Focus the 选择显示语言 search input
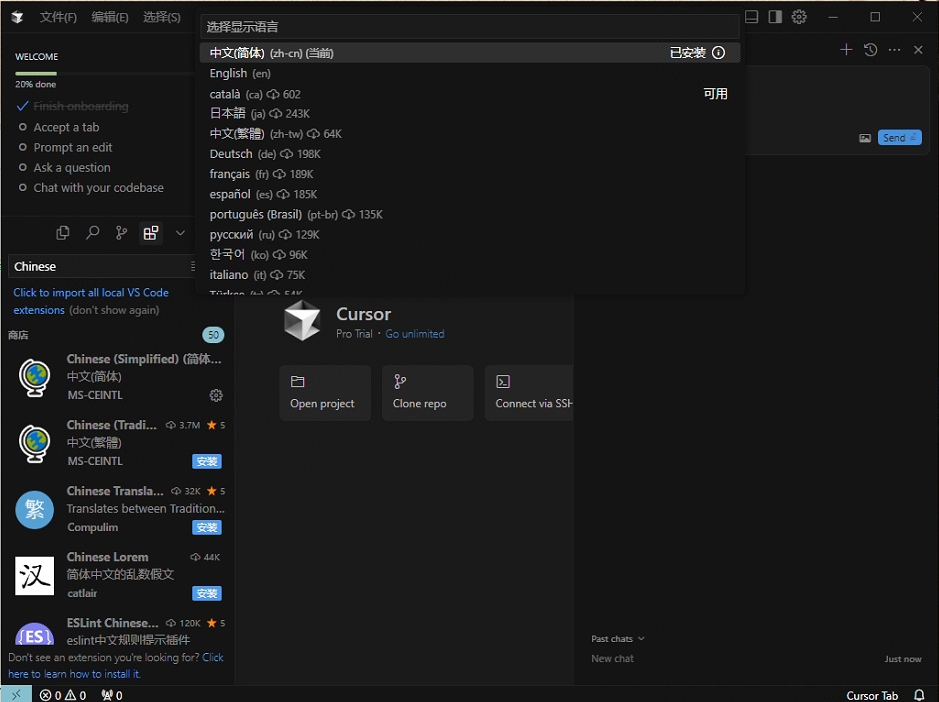The height and width of the screenshot is (702, 939). tap(470, 27)
